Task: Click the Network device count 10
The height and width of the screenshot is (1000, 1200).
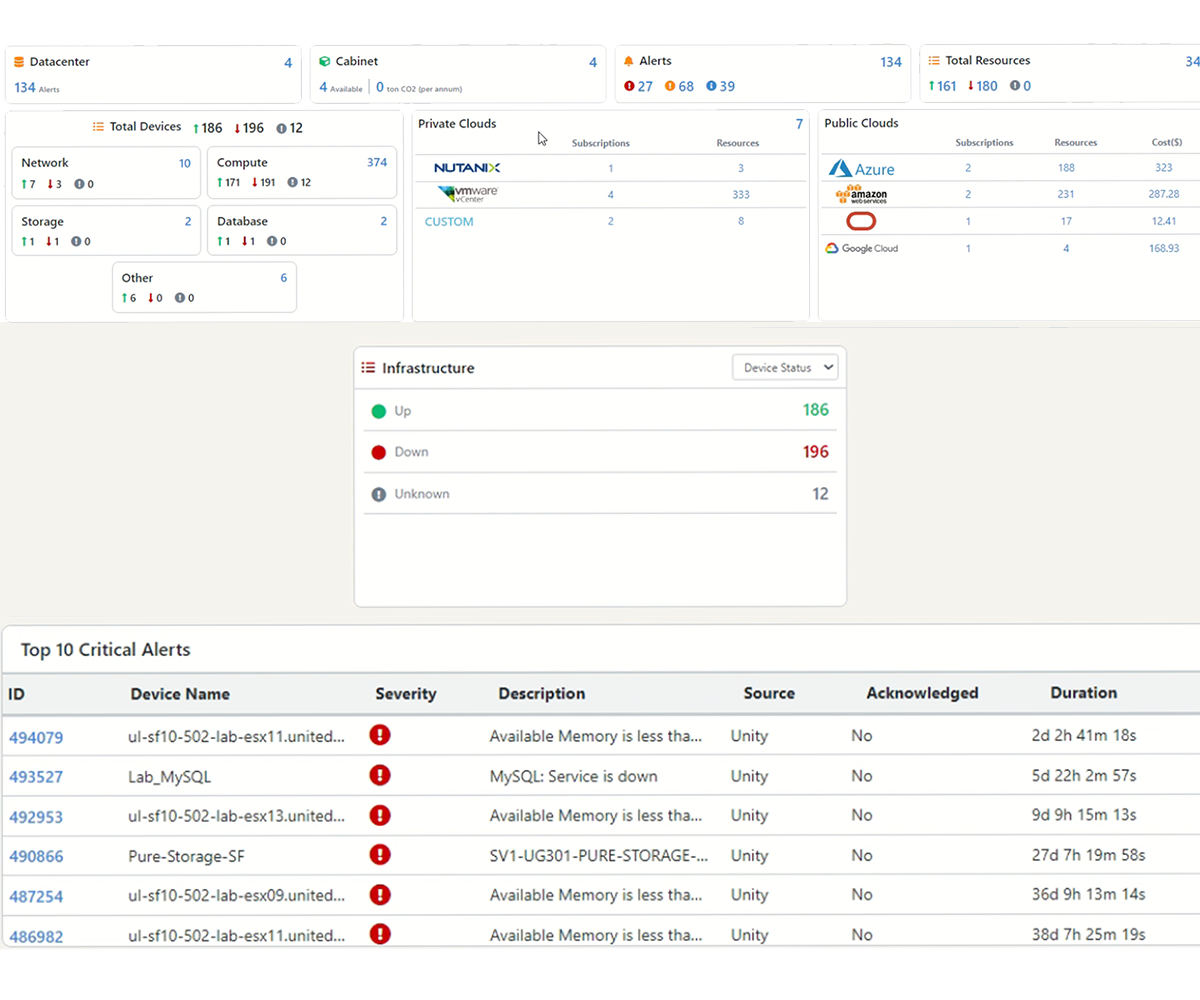Action: pos(184,163)
